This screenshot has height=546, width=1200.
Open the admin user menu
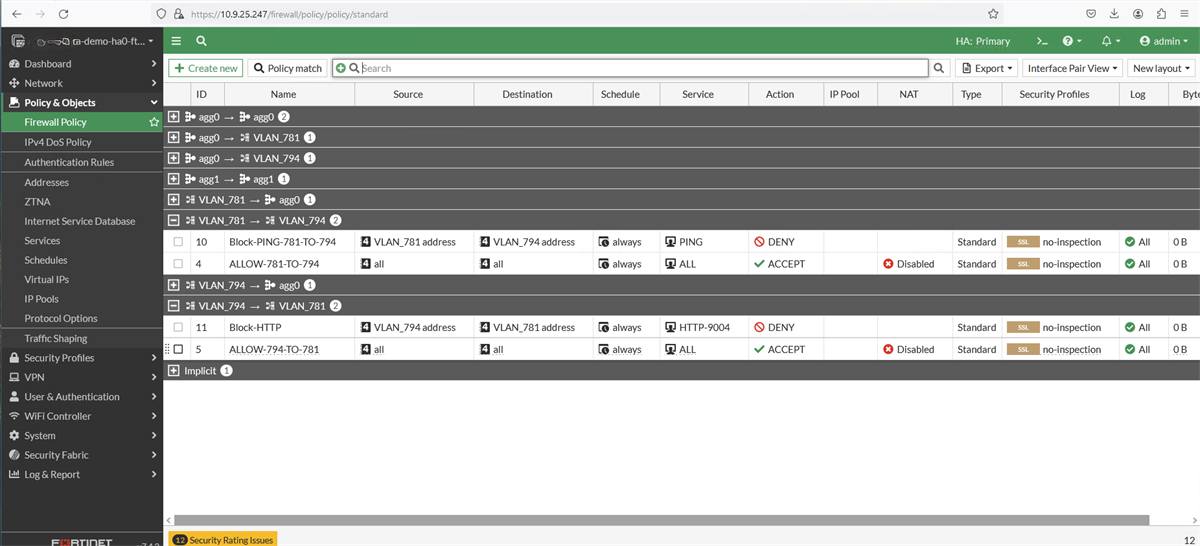(1166, 41)
